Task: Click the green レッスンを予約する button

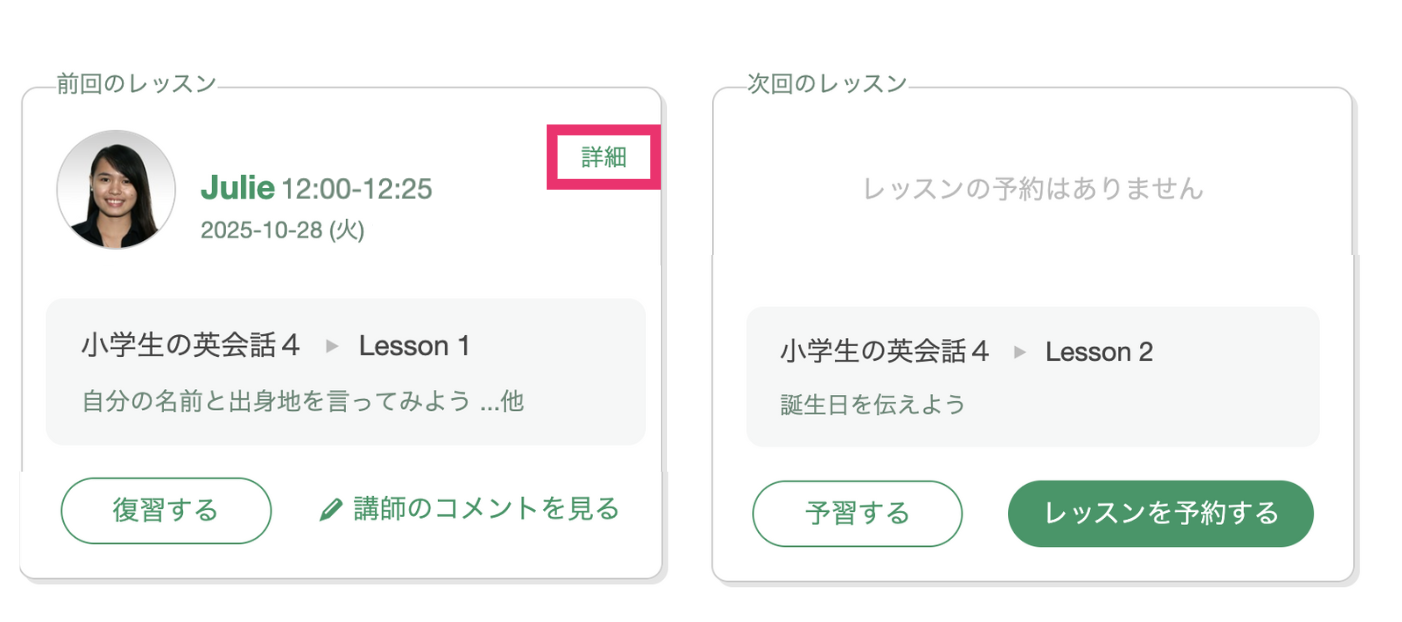Action: pyautogui.click(x=1160, y=514)
